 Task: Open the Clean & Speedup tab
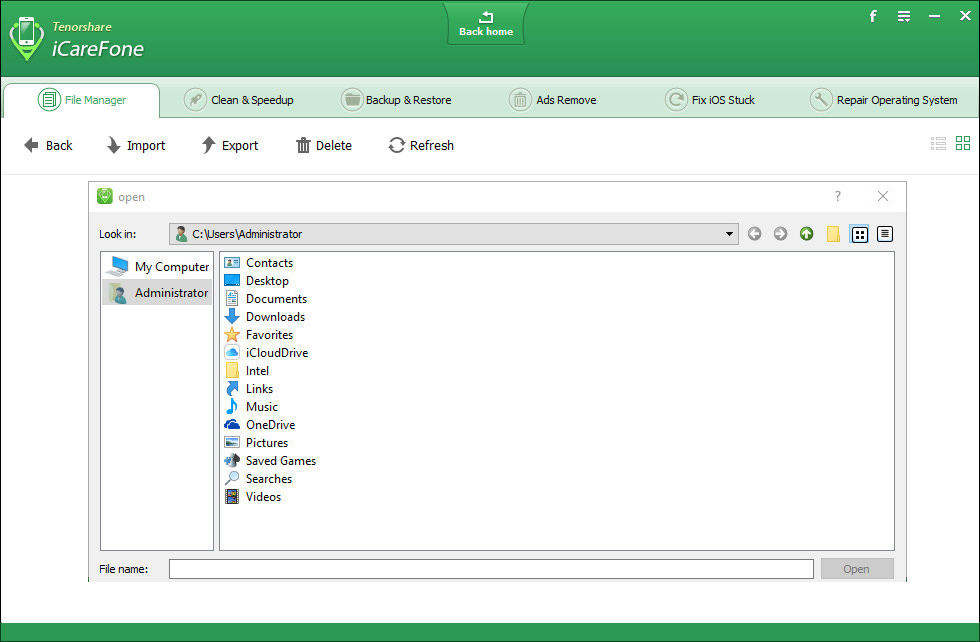239,100
